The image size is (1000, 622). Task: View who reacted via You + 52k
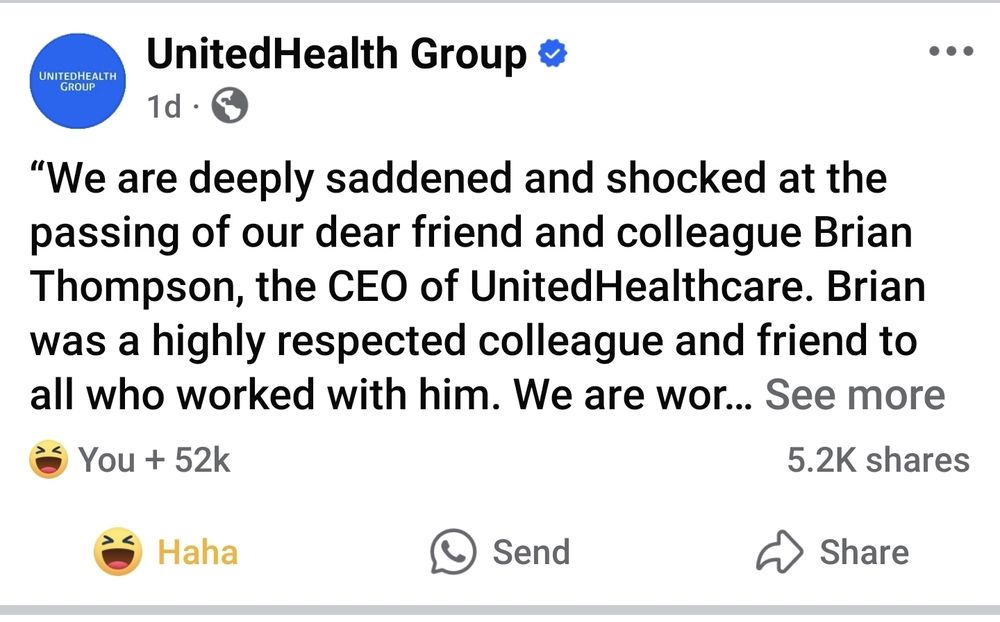pyautogui.click(x=154, y=460)
